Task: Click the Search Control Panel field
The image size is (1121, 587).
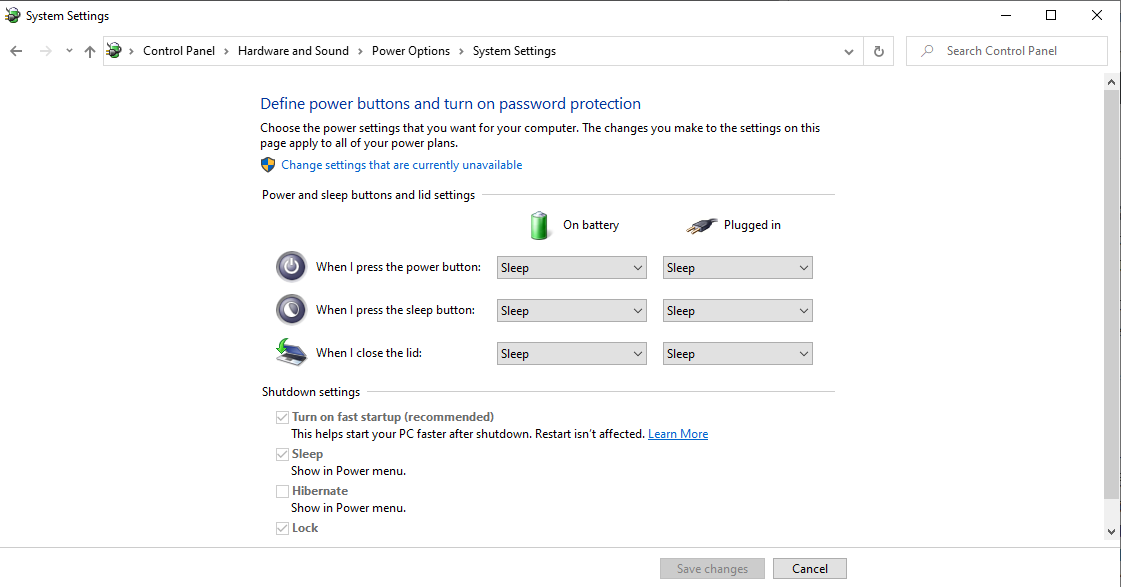Action: tap(1007, 51)
